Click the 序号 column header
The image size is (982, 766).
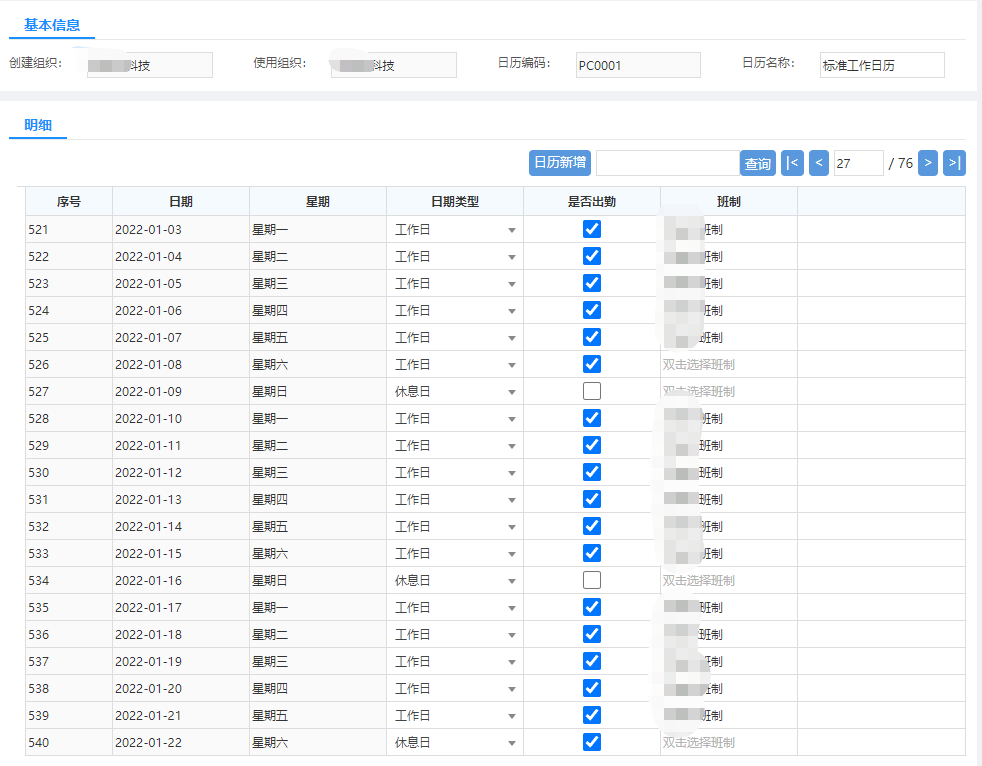pos(69,202)
